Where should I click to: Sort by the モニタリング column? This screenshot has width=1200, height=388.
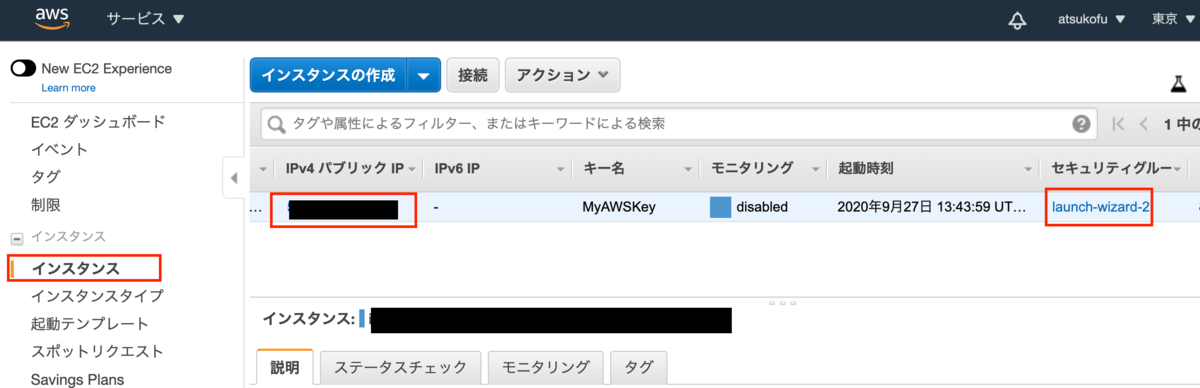point(752,168)
